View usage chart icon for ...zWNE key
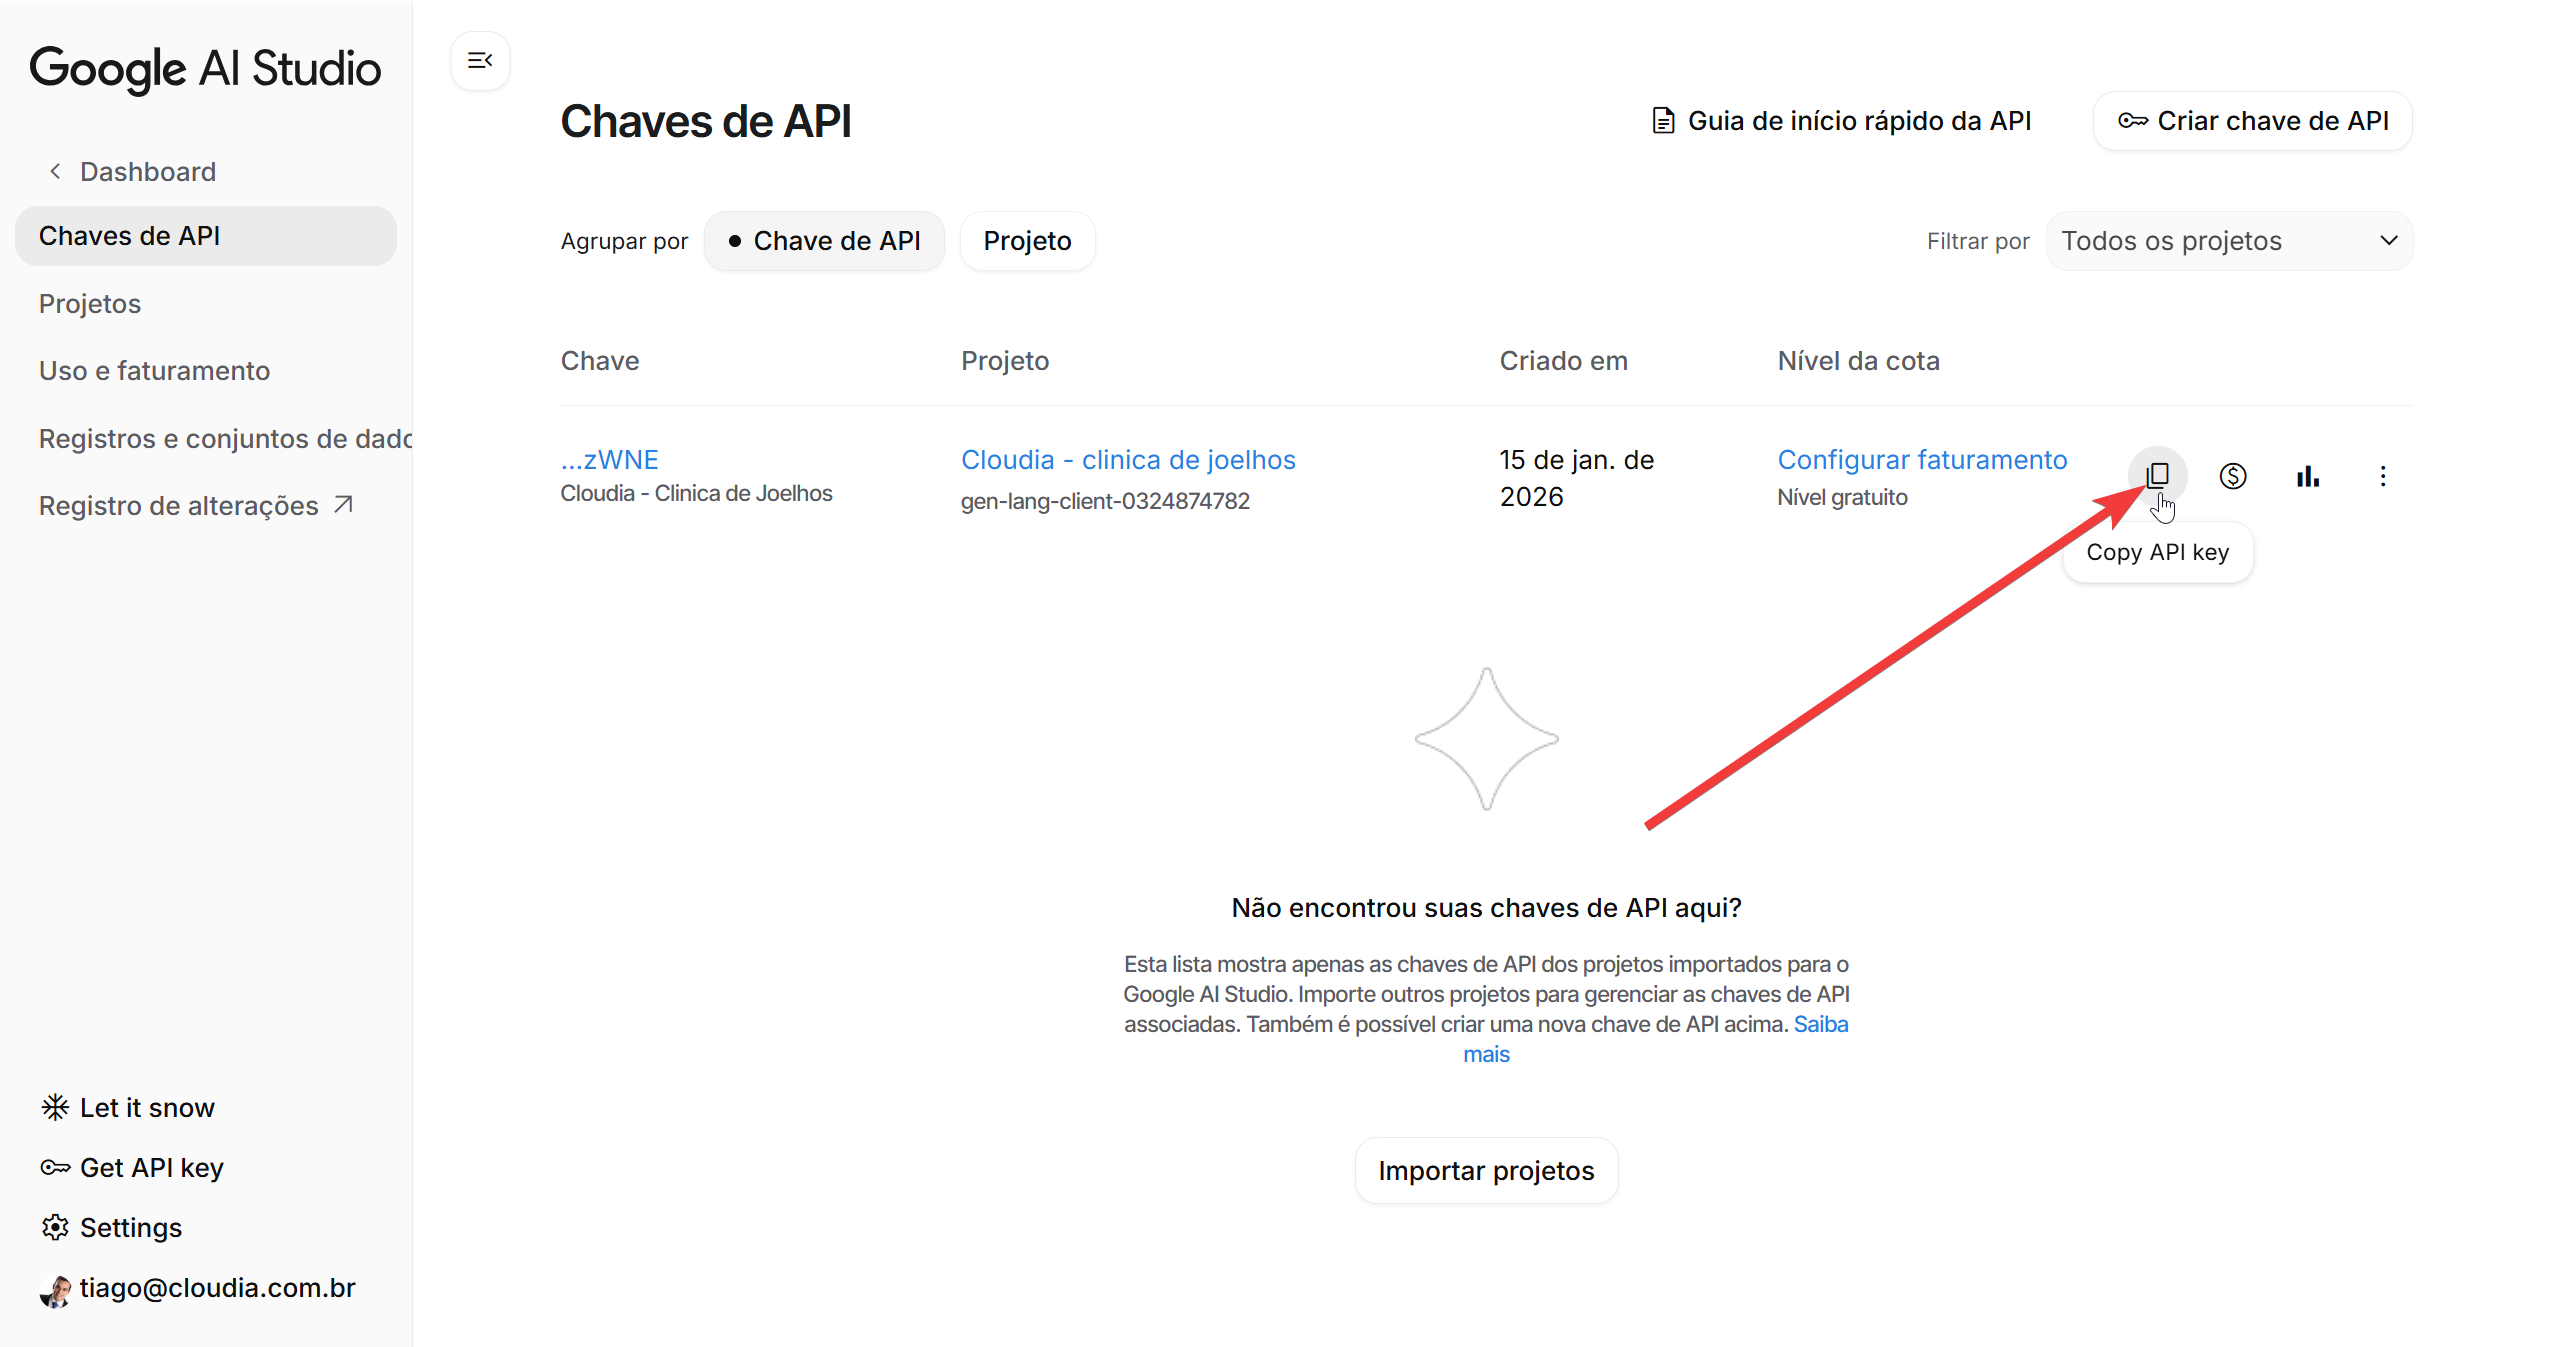This screenshot has height=1347, width=2560. coord(2307,476)
